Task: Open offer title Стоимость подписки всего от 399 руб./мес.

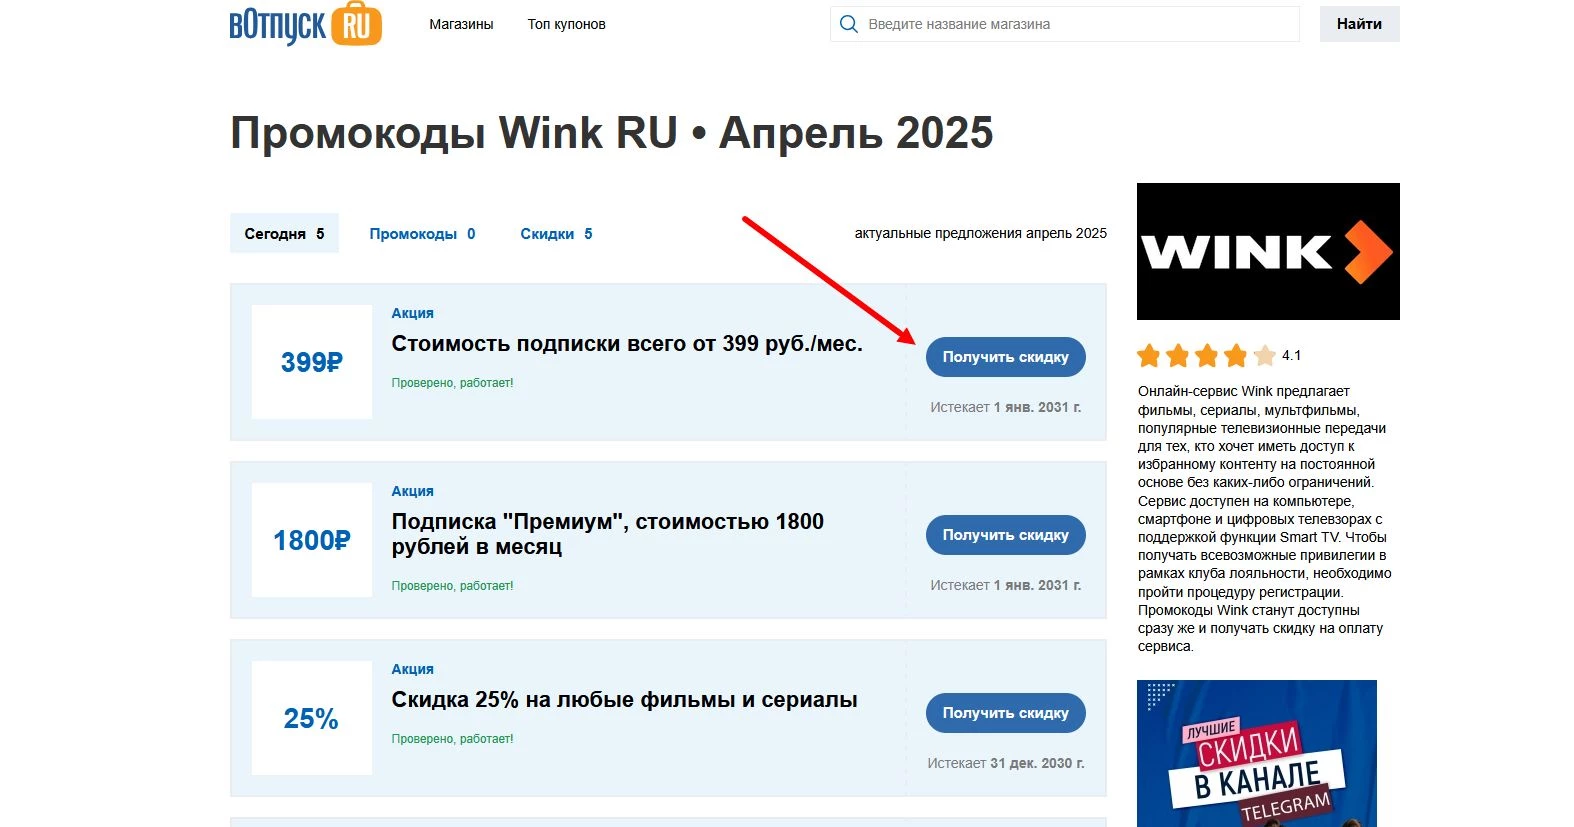Action: coord(627,344)
